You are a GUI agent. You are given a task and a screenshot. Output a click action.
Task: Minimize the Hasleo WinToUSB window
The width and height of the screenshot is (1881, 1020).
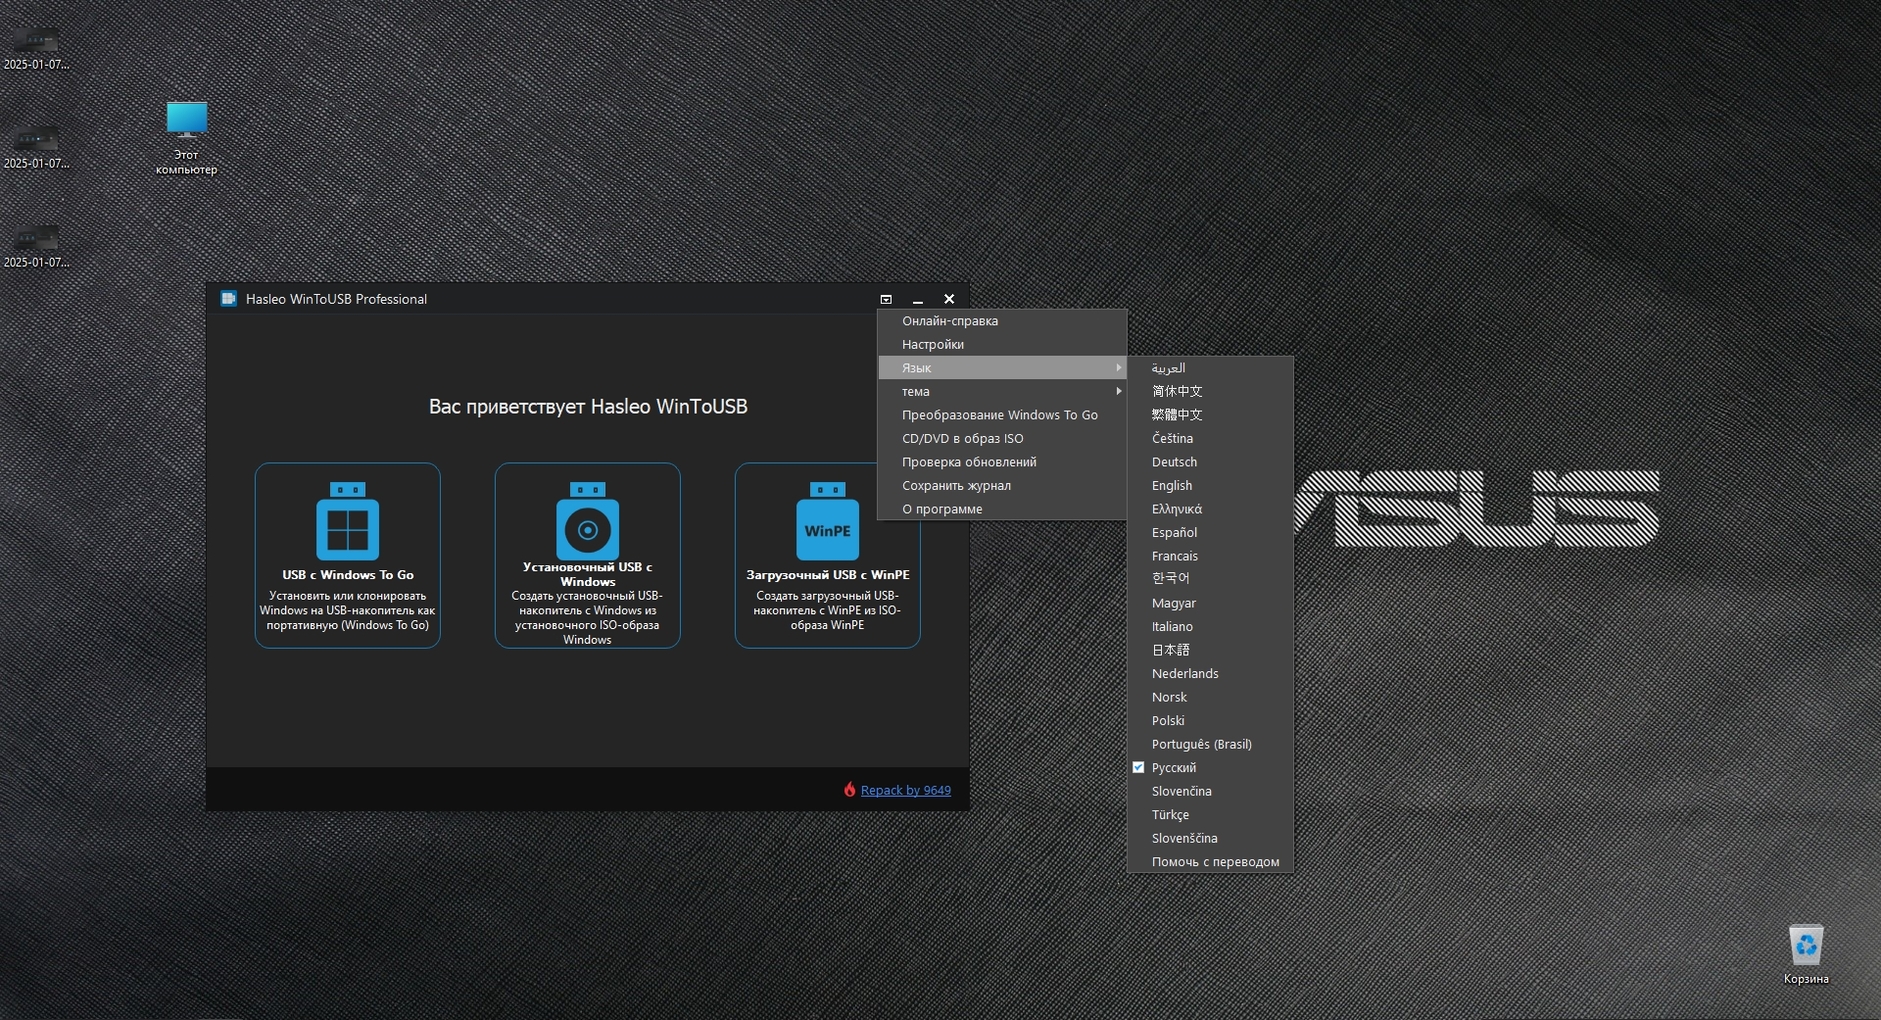tap(917, 299)
